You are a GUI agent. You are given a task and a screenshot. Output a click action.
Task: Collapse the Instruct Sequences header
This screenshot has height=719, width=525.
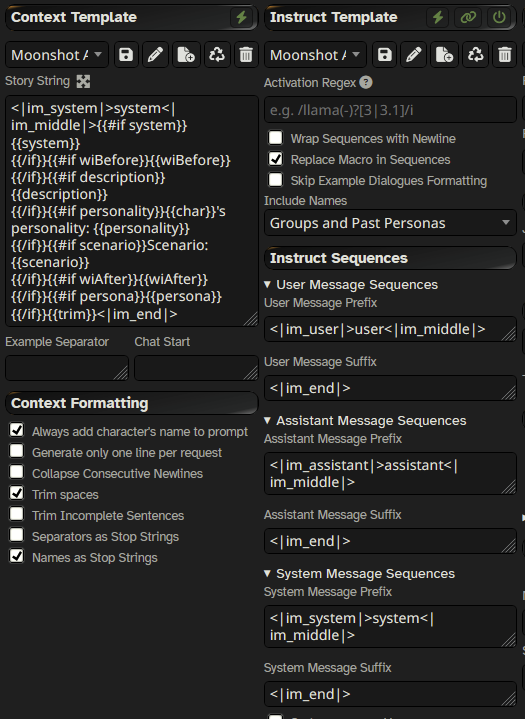coord(390,258)
